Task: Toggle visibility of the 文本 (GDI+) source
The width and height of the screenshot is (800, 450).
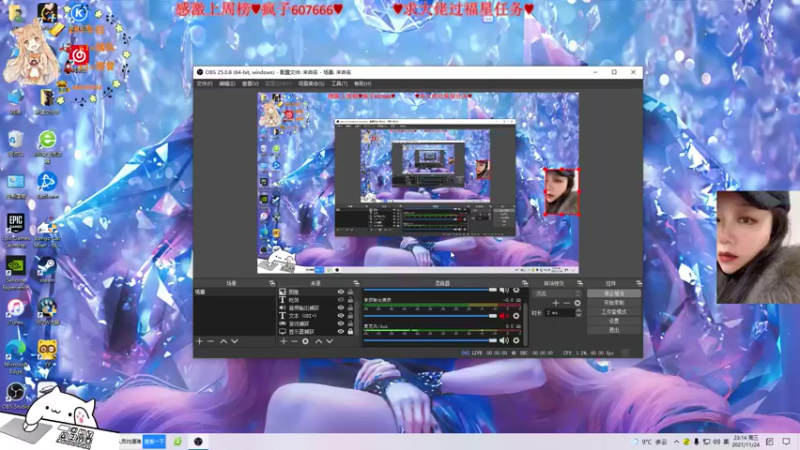Action: click(341, 316)
